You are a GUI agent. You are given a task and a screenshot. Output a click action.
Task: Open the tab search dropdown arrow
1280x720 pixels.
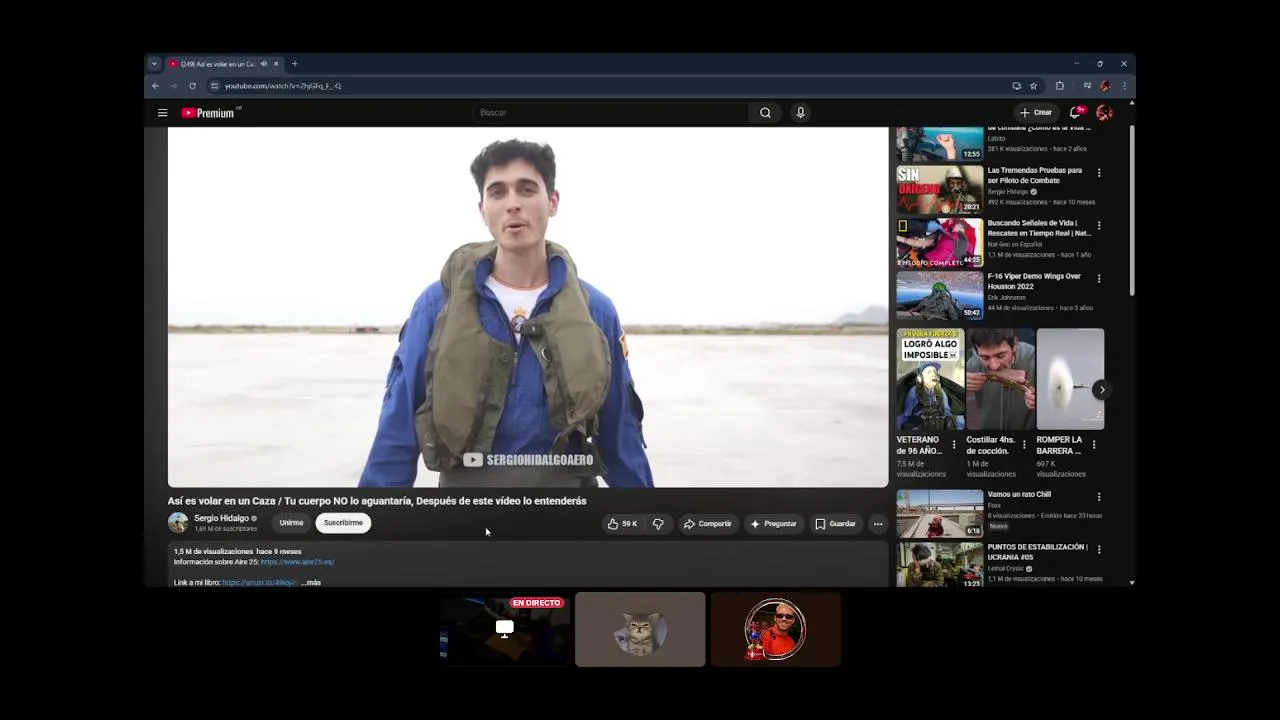click(154, 64)
